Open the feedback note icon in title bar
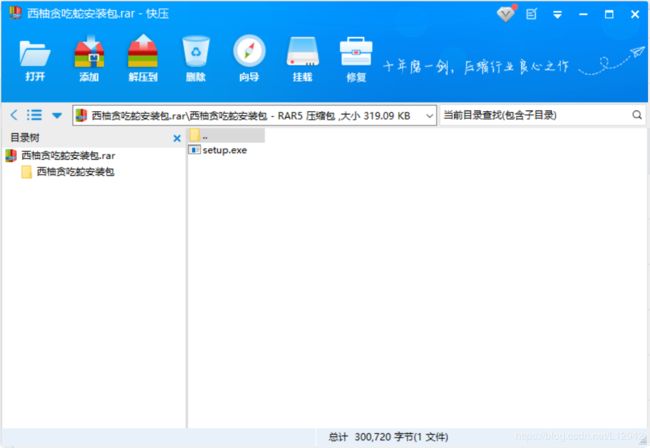The height and width of the screenshot is (448, 650). pos(531,15)
